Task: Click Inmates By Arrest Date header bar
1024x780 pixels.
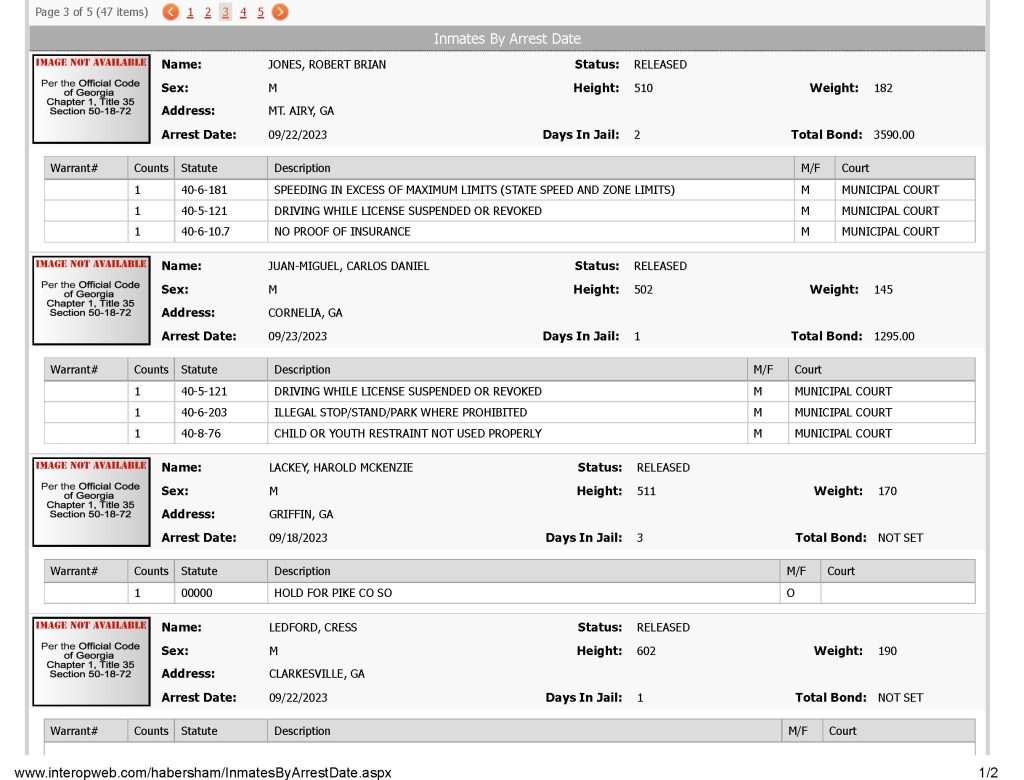Action: pos(507,39)
